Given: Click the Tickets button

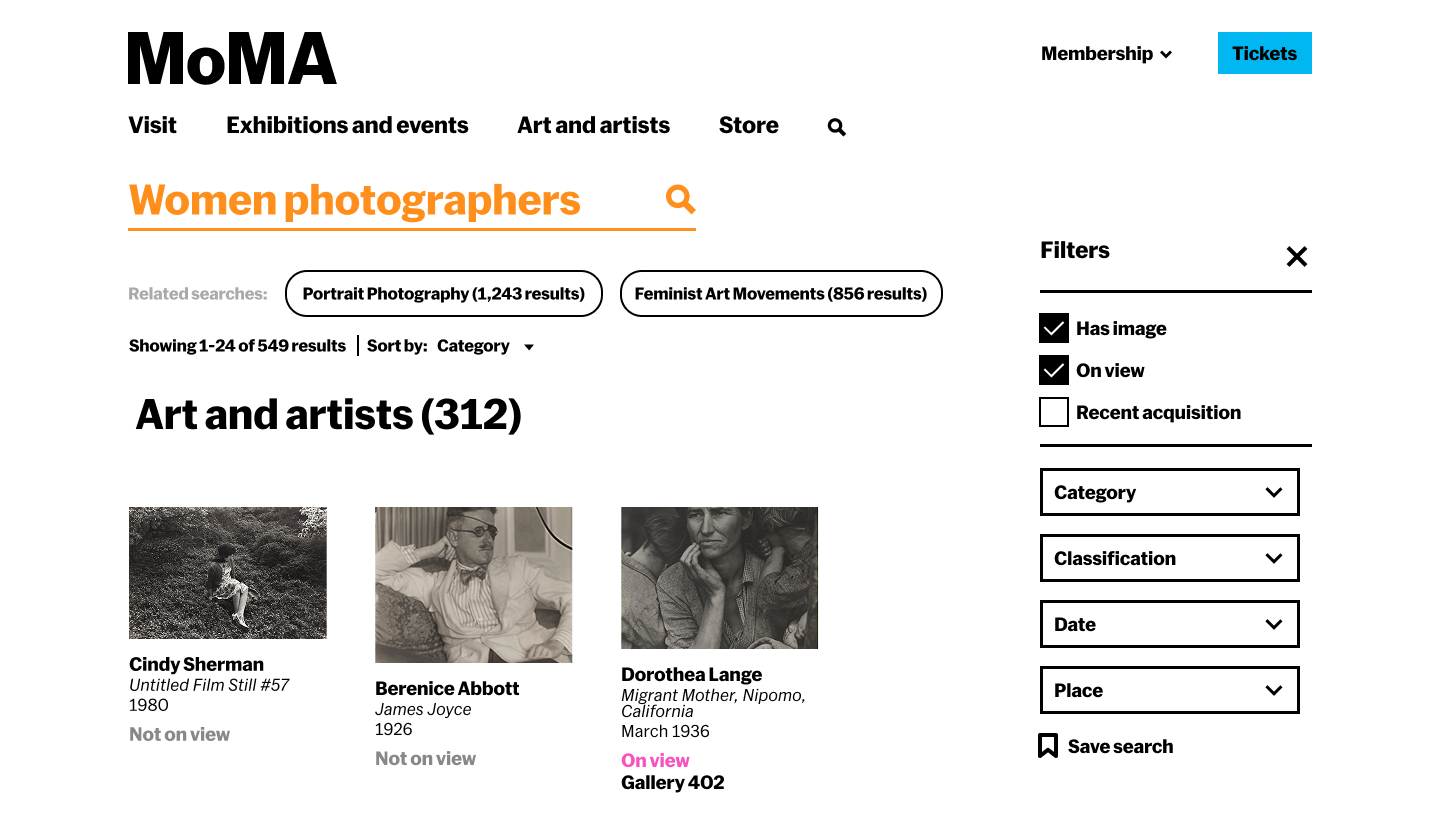Looking at the screenshot, I should [1264, 53].
